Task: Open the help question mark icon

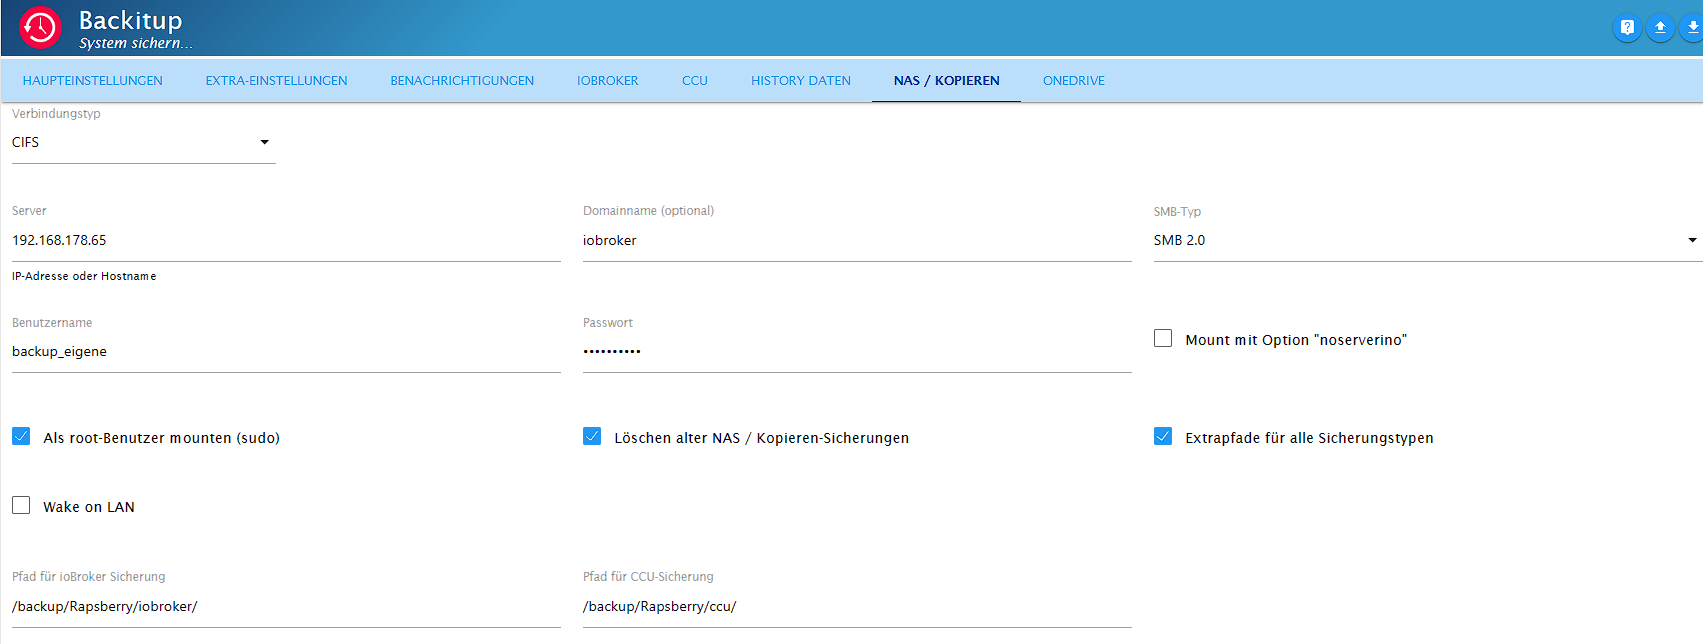Action: tap(1627, 28)
